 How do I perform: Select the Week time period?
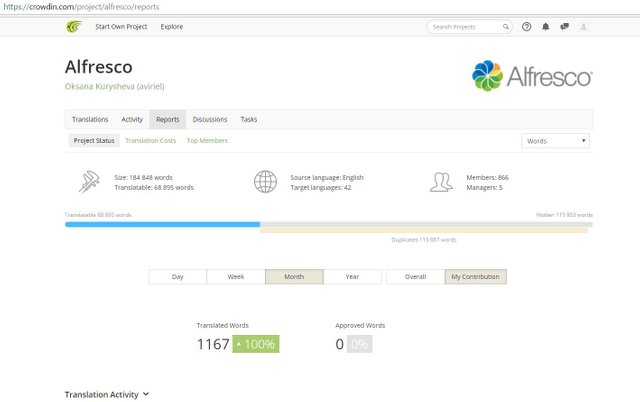coord(236,277)
